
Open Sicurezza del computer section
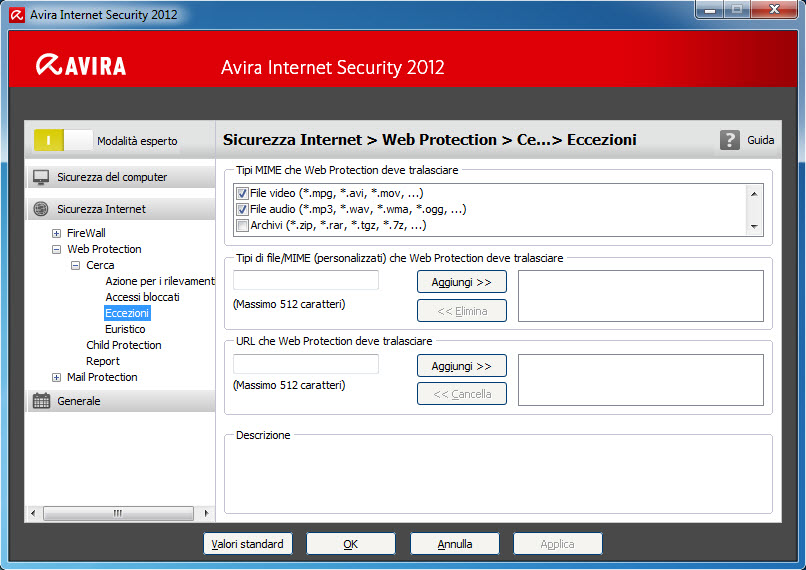pos(121,177)
